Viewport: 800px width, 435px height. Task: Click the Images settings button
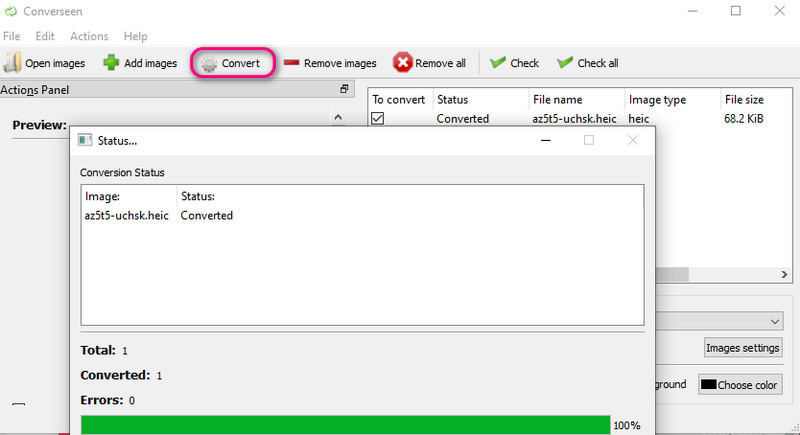pyautogui.click(x=743, y=348)
